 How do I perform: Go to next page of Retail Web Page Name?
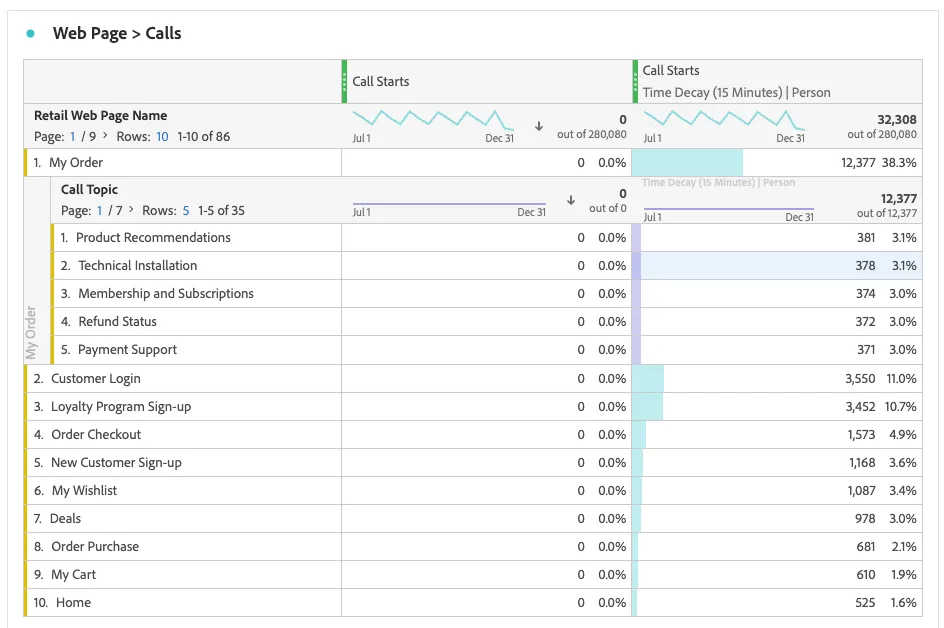click(x=105, y=135)
